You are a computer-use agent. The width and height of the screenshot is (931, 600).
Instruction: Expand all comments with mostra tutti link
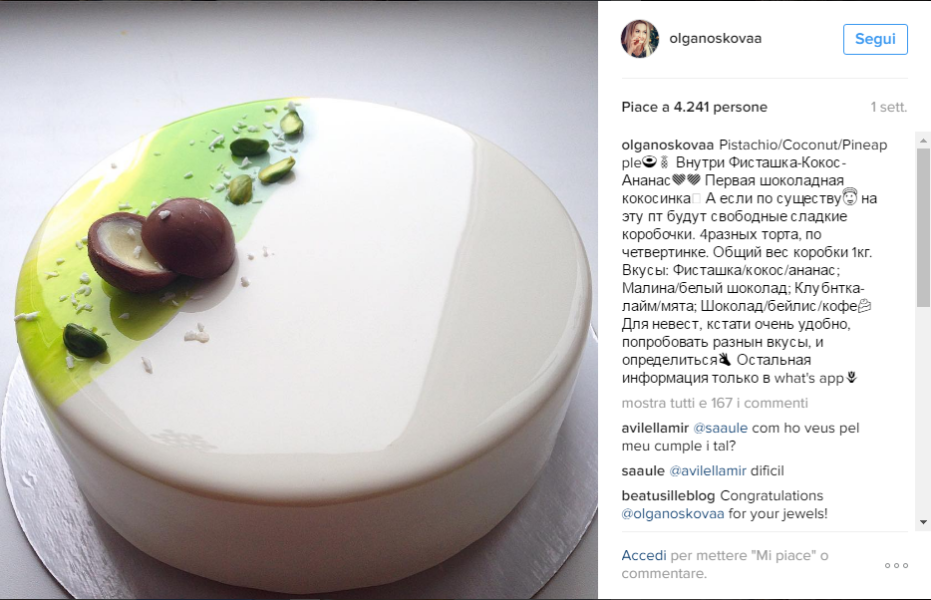click(714, 403)
